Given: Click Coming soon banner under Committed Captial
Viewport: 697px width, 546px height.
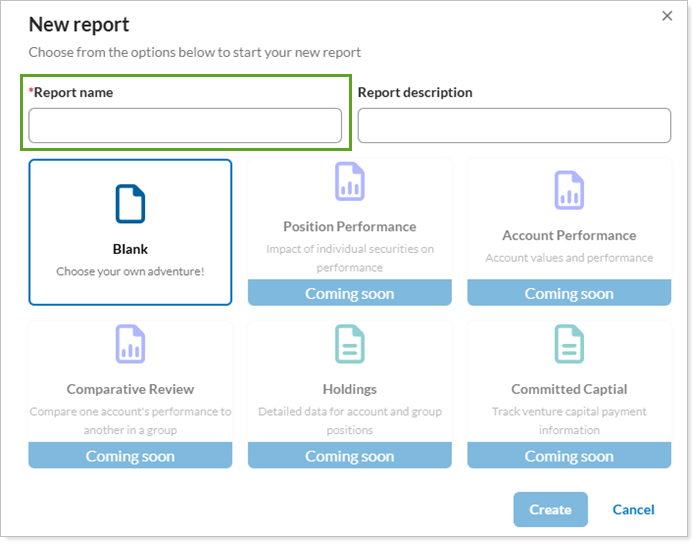Looking at the screenshot, I should pyautogui.click(x=569, y=455).
